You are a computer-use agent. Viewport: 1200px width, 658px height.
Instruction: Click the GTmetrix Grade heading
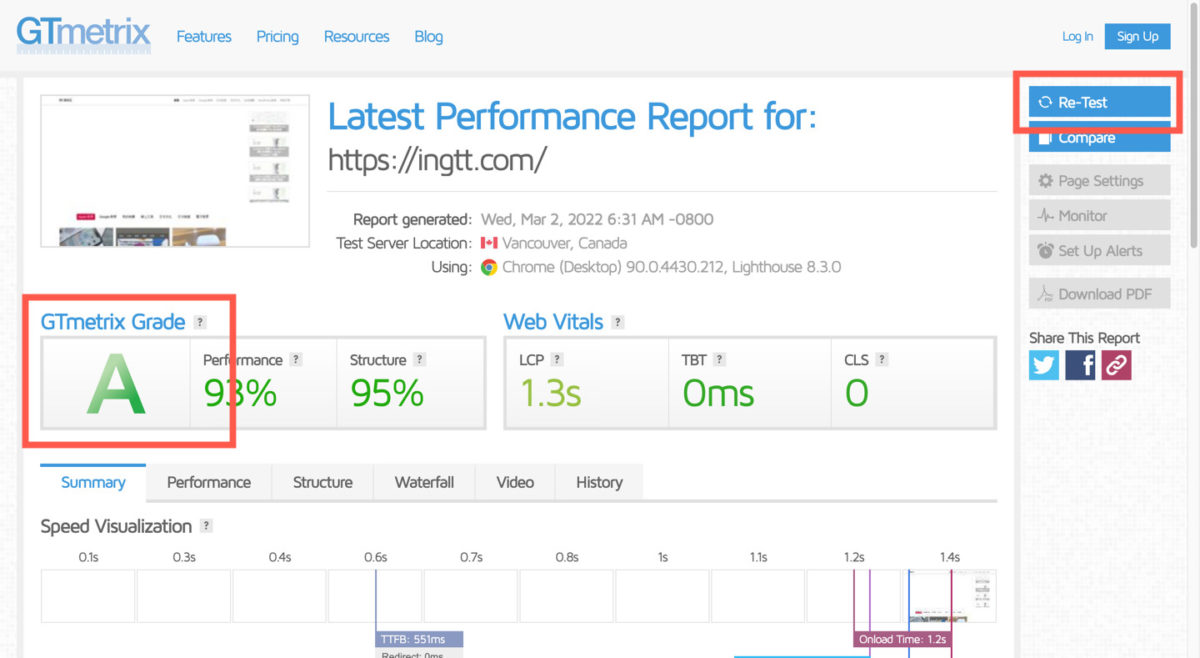[x=113, y=322]
